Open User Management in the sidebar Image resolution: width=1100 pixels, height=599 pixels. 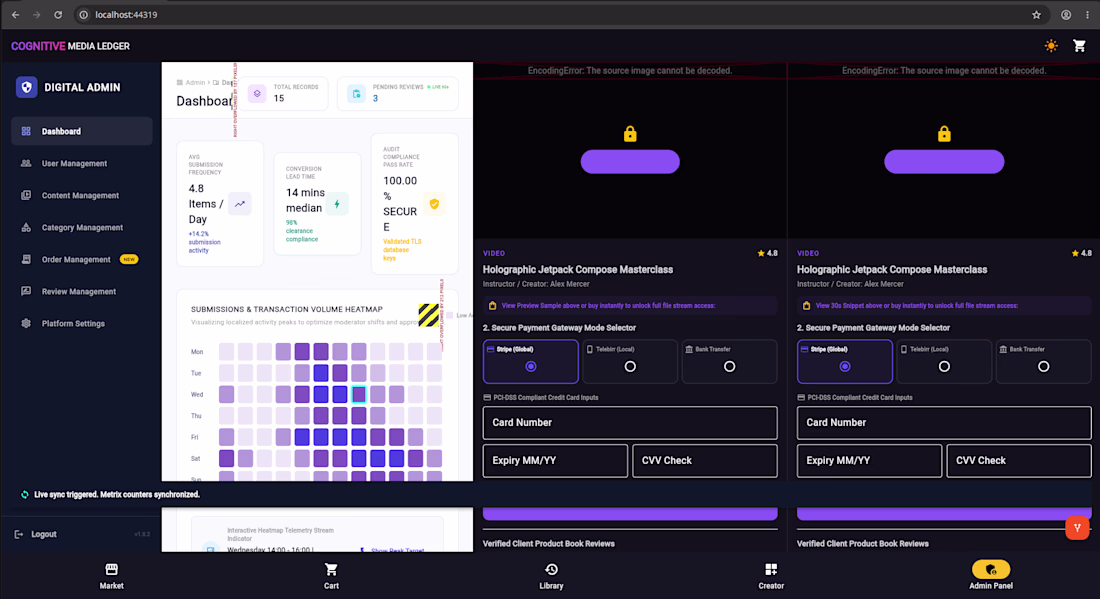(81, 163)
